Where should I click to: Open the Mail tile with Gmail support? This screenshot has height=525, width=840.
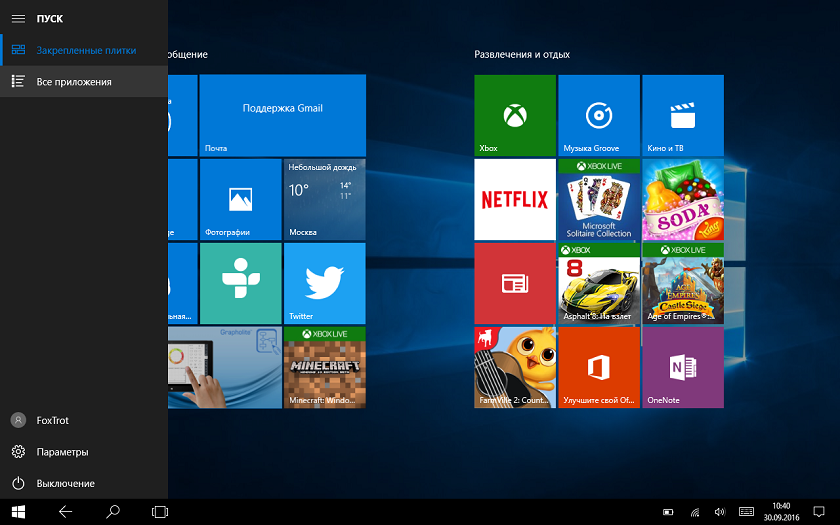pos(282,115)
